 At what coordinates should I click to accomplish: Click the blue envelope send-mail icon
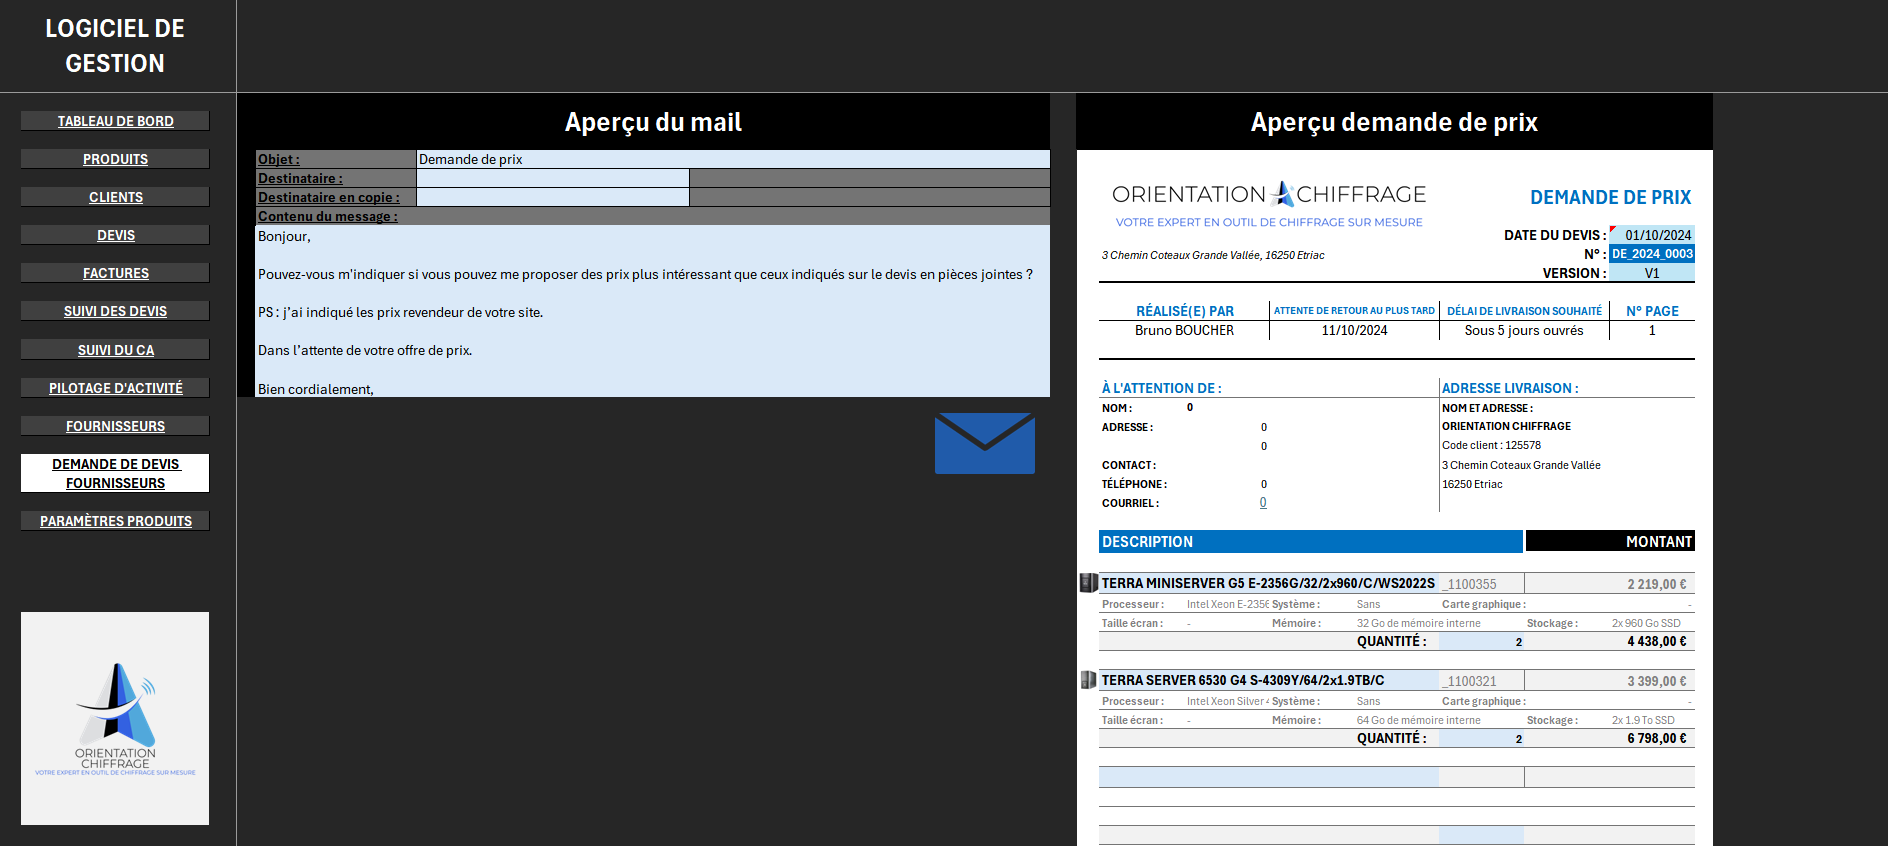click(984, 443)
